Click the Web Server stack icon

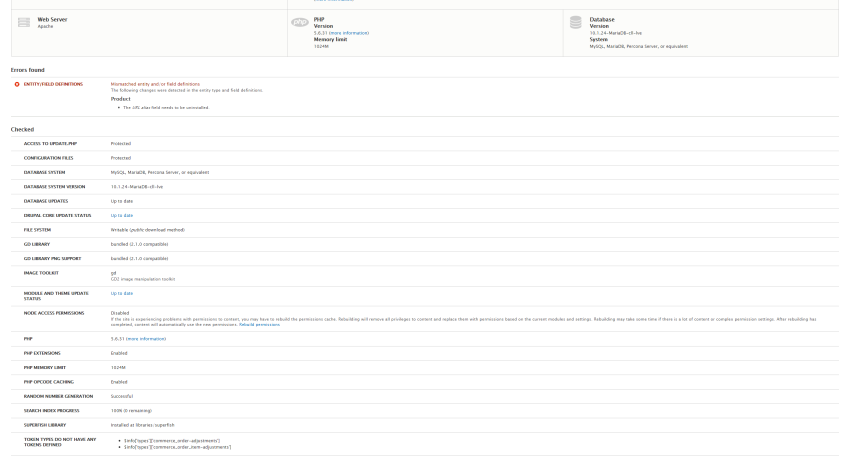coord(24,22)
